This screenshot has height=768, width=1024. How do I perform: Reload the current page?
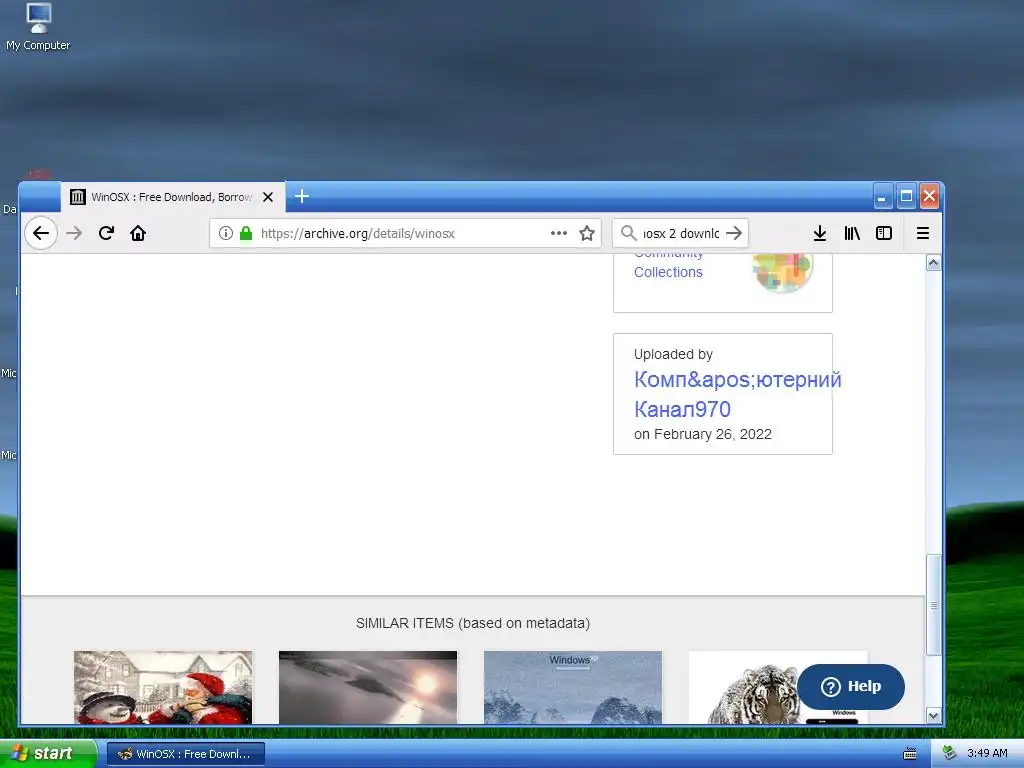106,233
